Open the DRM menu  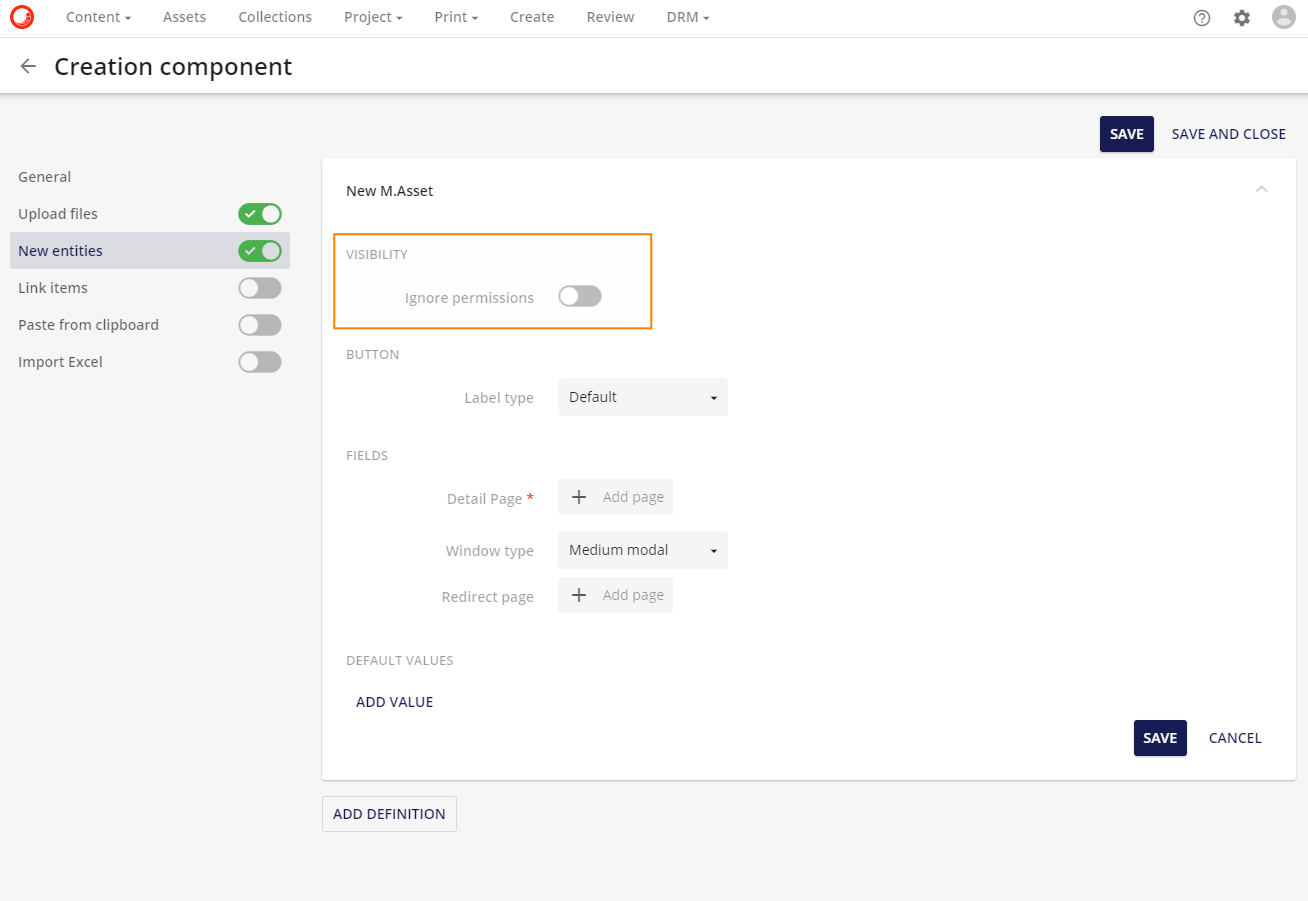(687, 17)
